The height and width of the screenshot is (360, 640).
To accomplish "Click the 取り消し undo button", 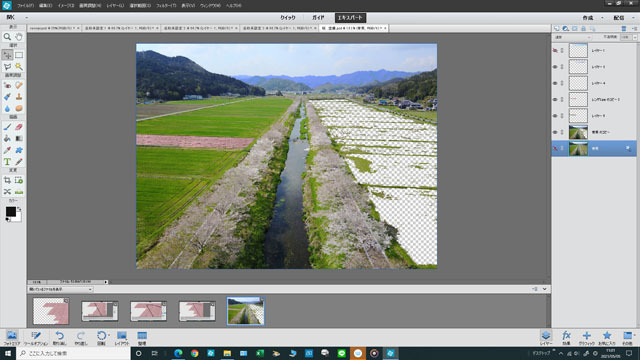I will 60,338.
